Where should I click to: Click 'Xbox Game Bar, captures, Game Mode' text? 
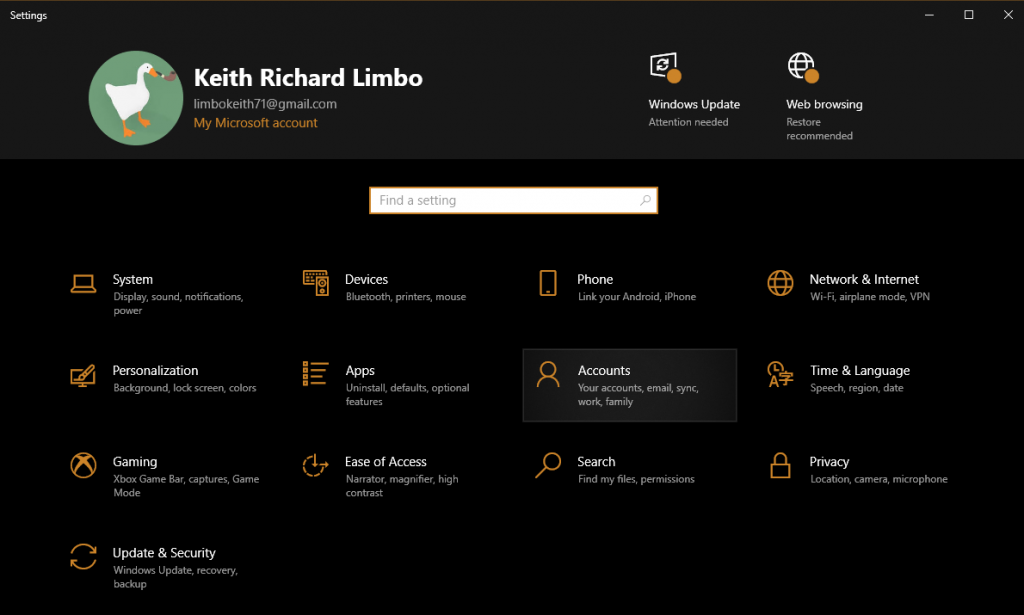[186, 486]
